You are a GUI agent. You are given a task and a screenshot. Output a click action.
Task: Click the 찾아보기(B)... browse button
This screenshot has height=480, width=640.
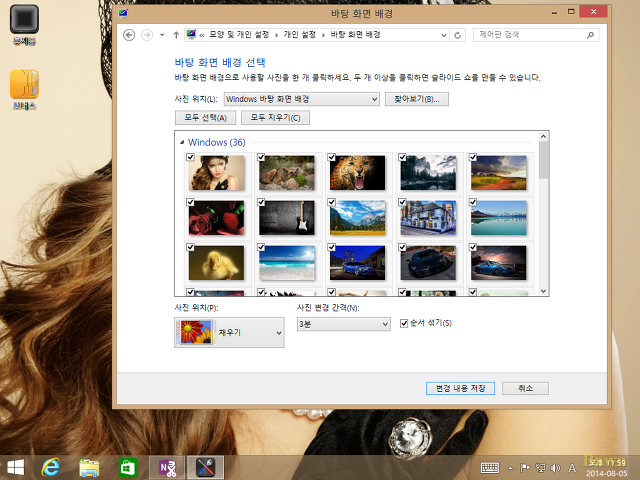(417, 99)
